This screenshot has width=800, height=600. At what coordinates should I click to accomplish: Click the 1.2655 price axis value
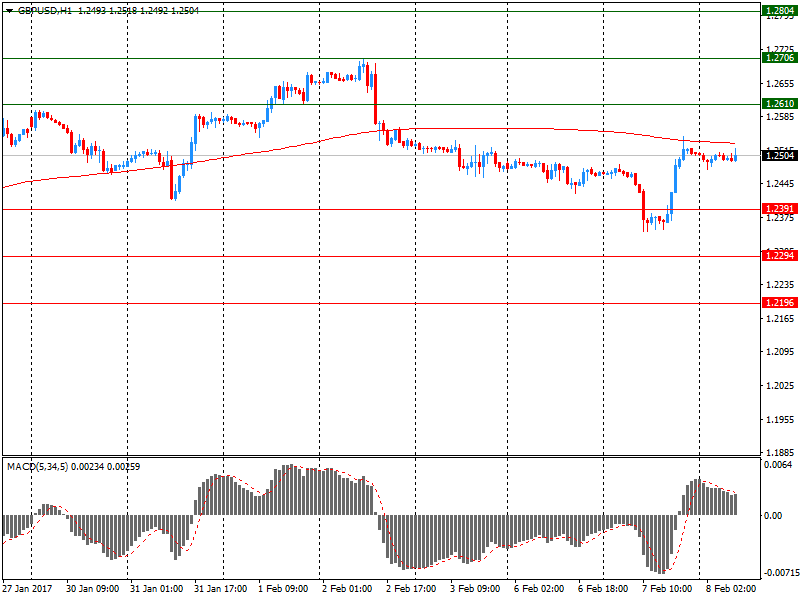[781, 84]
